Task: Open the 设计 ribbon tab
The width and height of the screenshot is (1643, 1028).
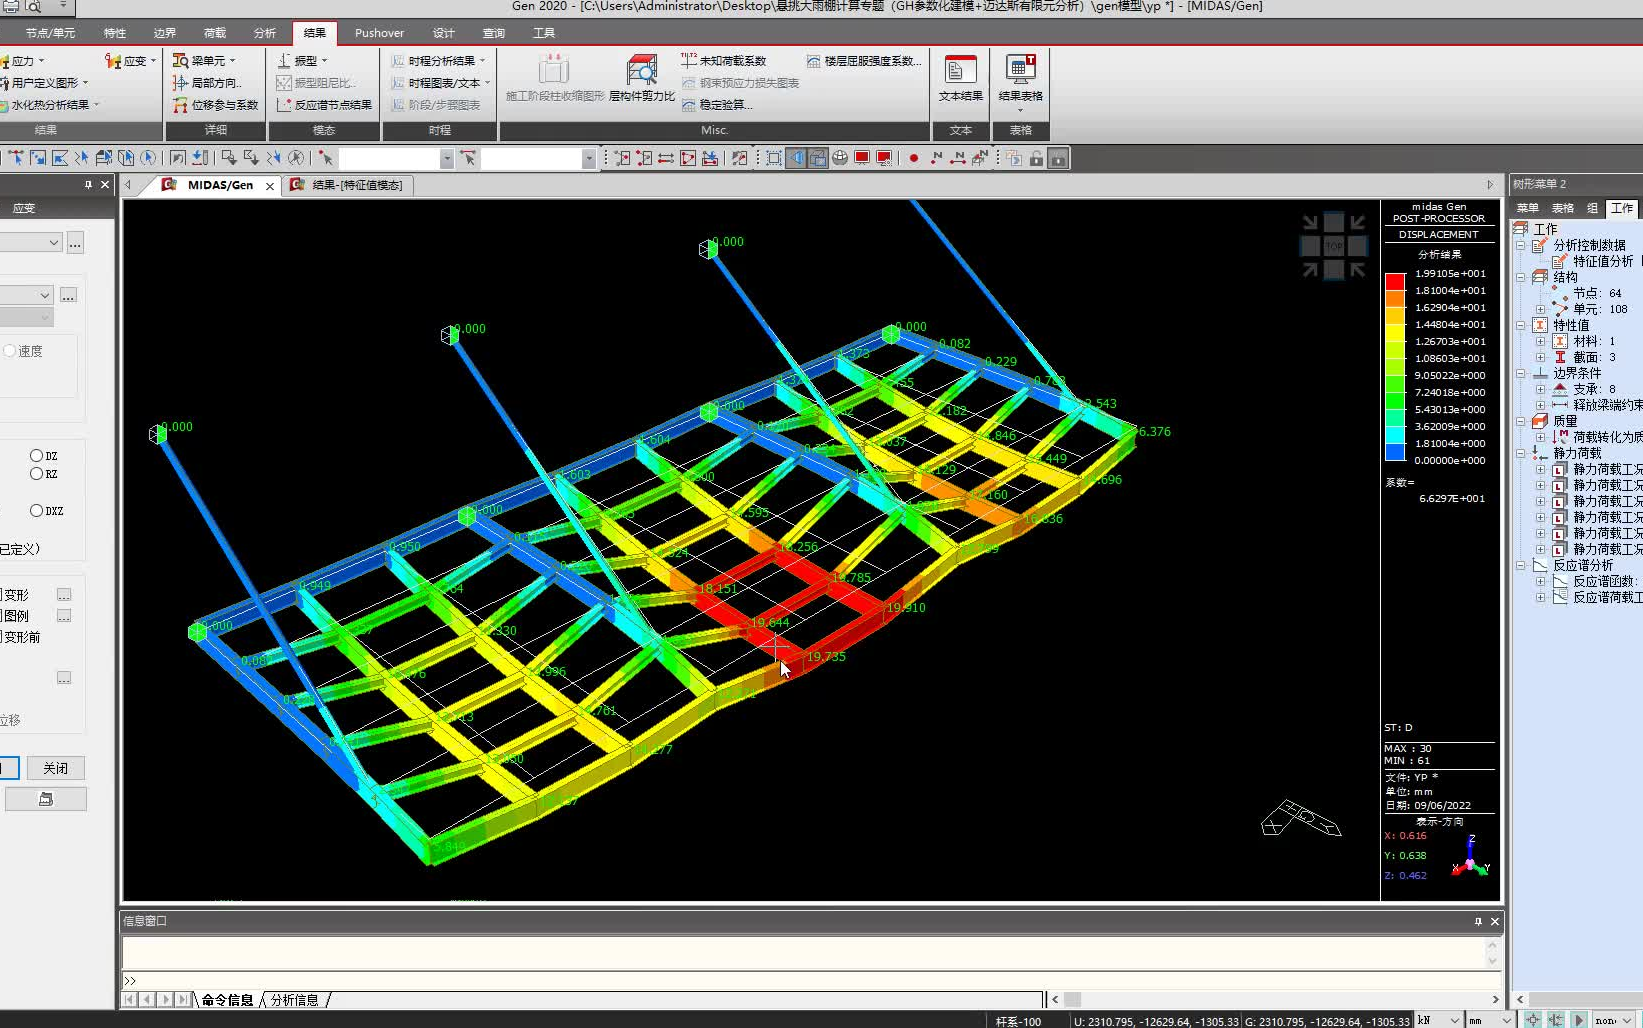Action: click(x=443, y=33)
